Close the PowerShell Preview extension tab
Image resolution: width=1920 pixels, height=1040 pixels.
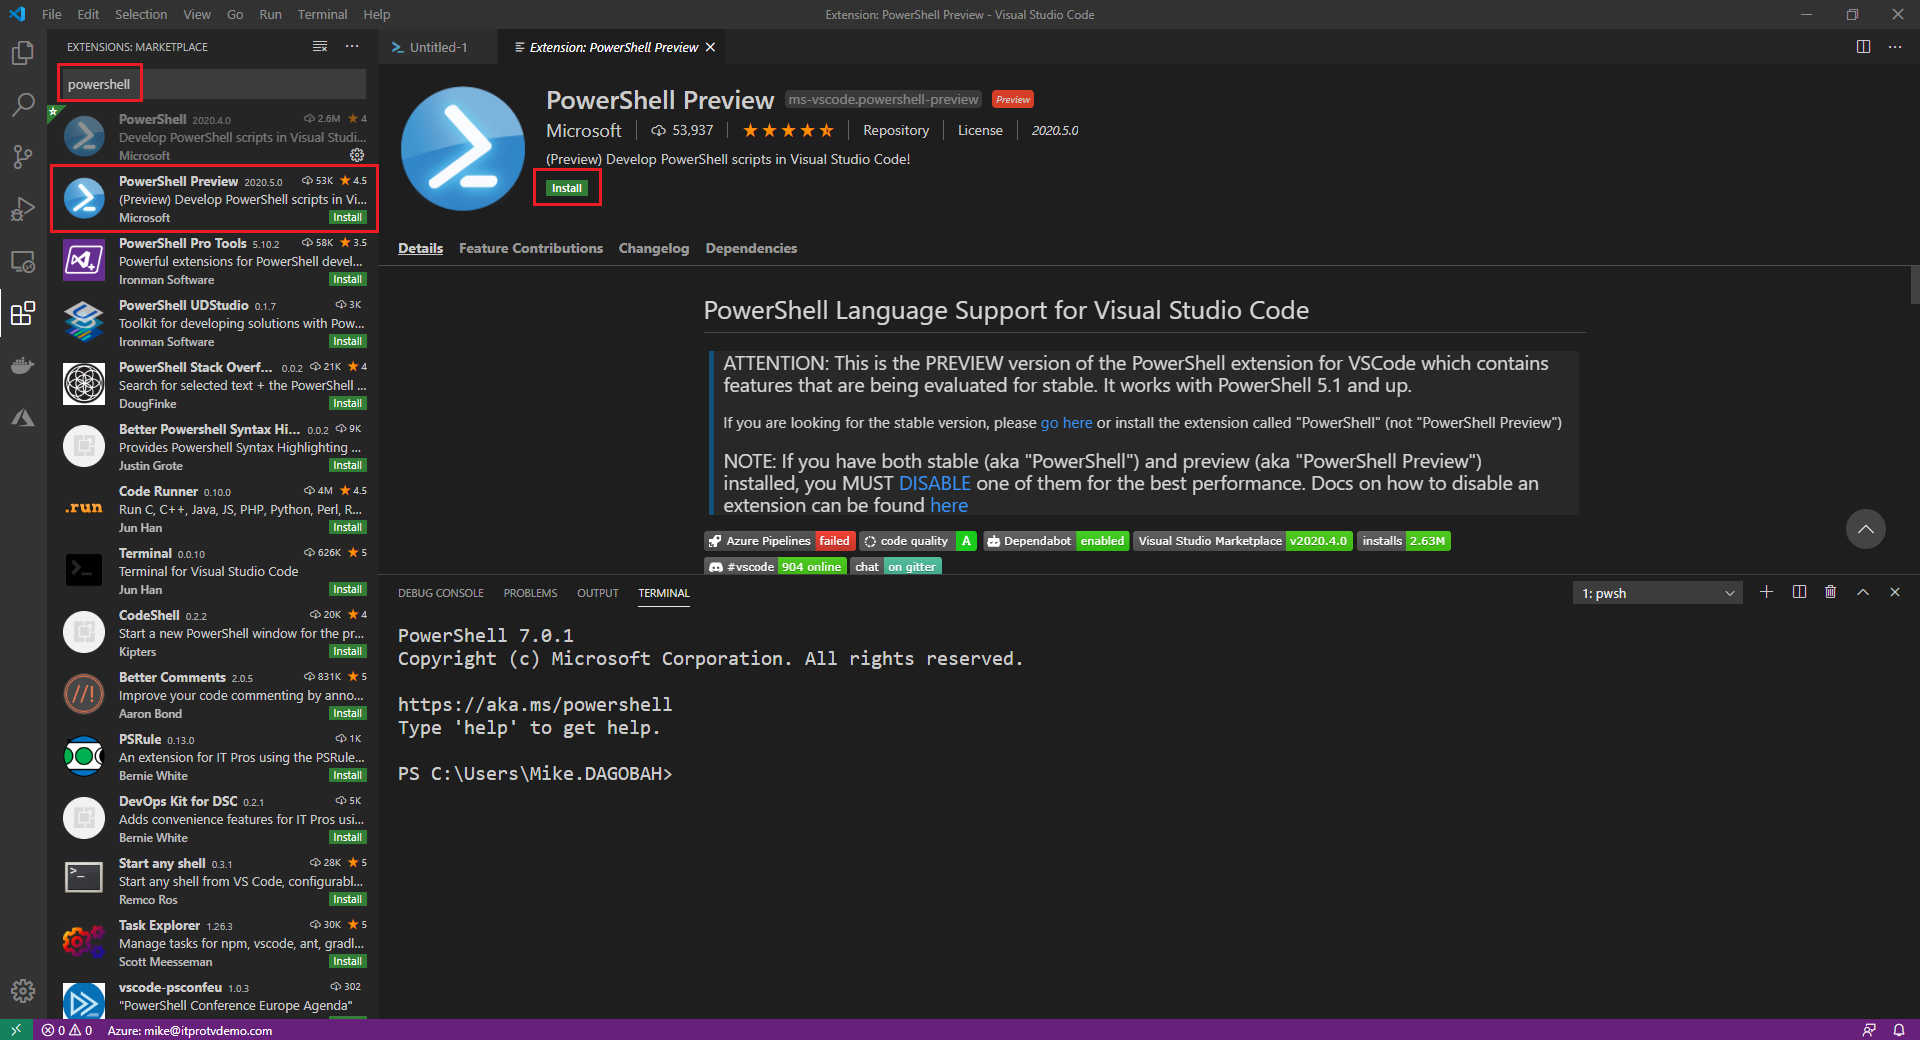point(711,47)
